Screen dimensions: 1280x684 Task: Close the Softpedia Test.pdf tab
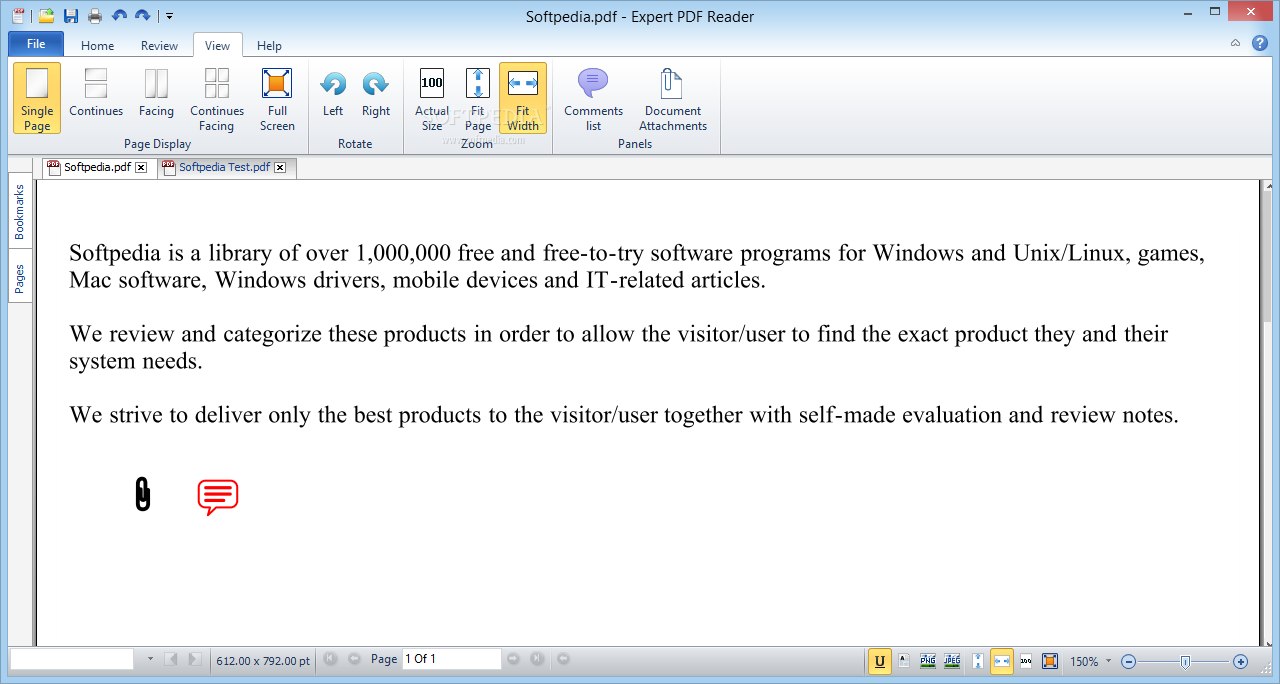coord(280,168)
